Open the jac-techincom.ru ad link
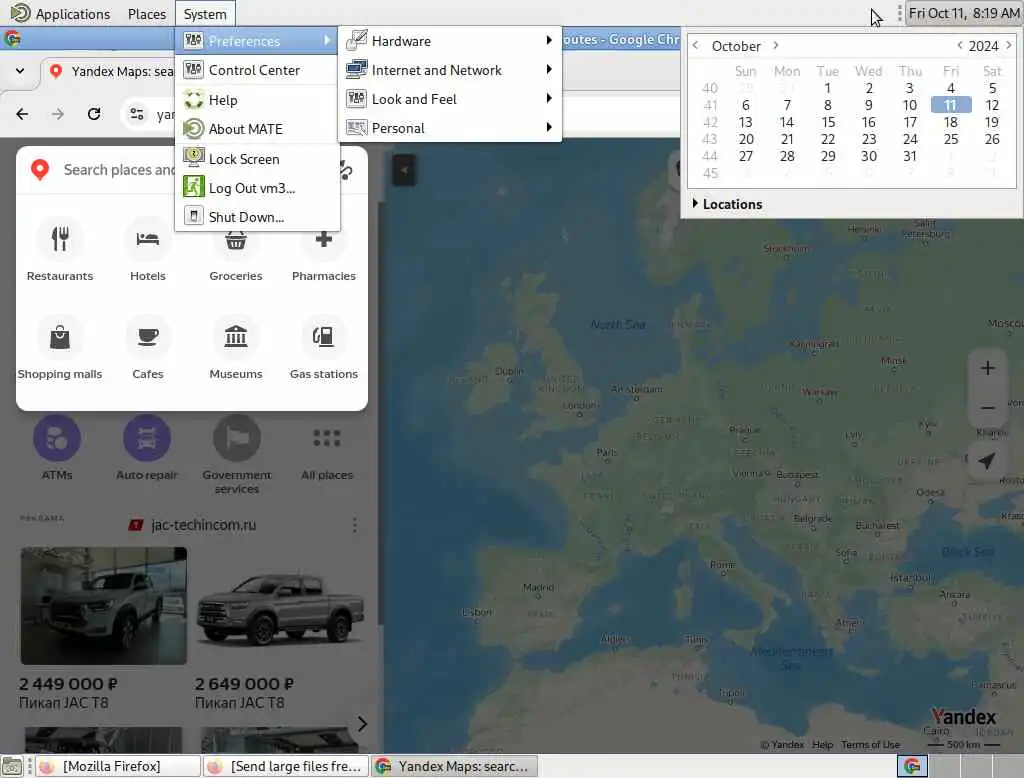 tap(204, 525)
